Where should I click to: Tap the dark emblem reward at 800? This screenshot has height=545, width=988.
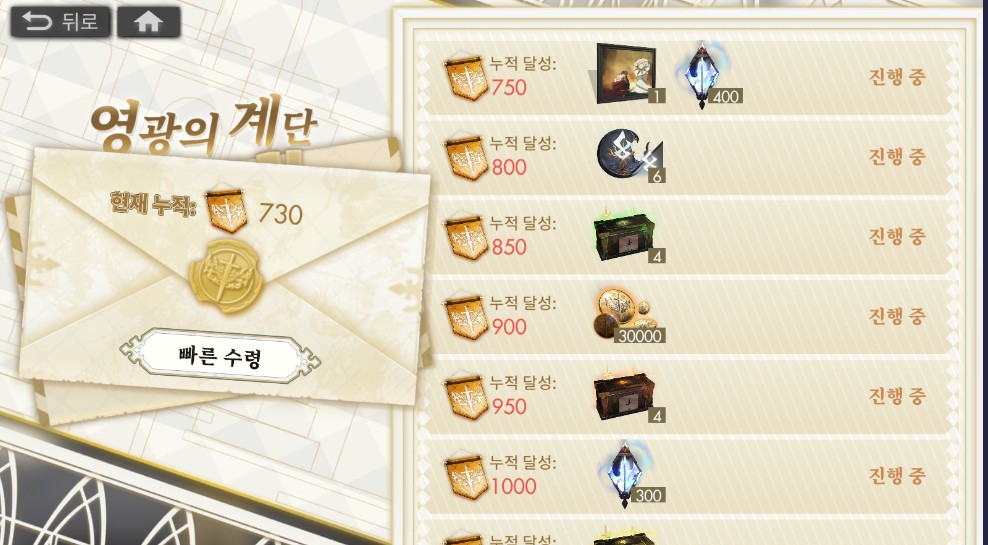629,155
